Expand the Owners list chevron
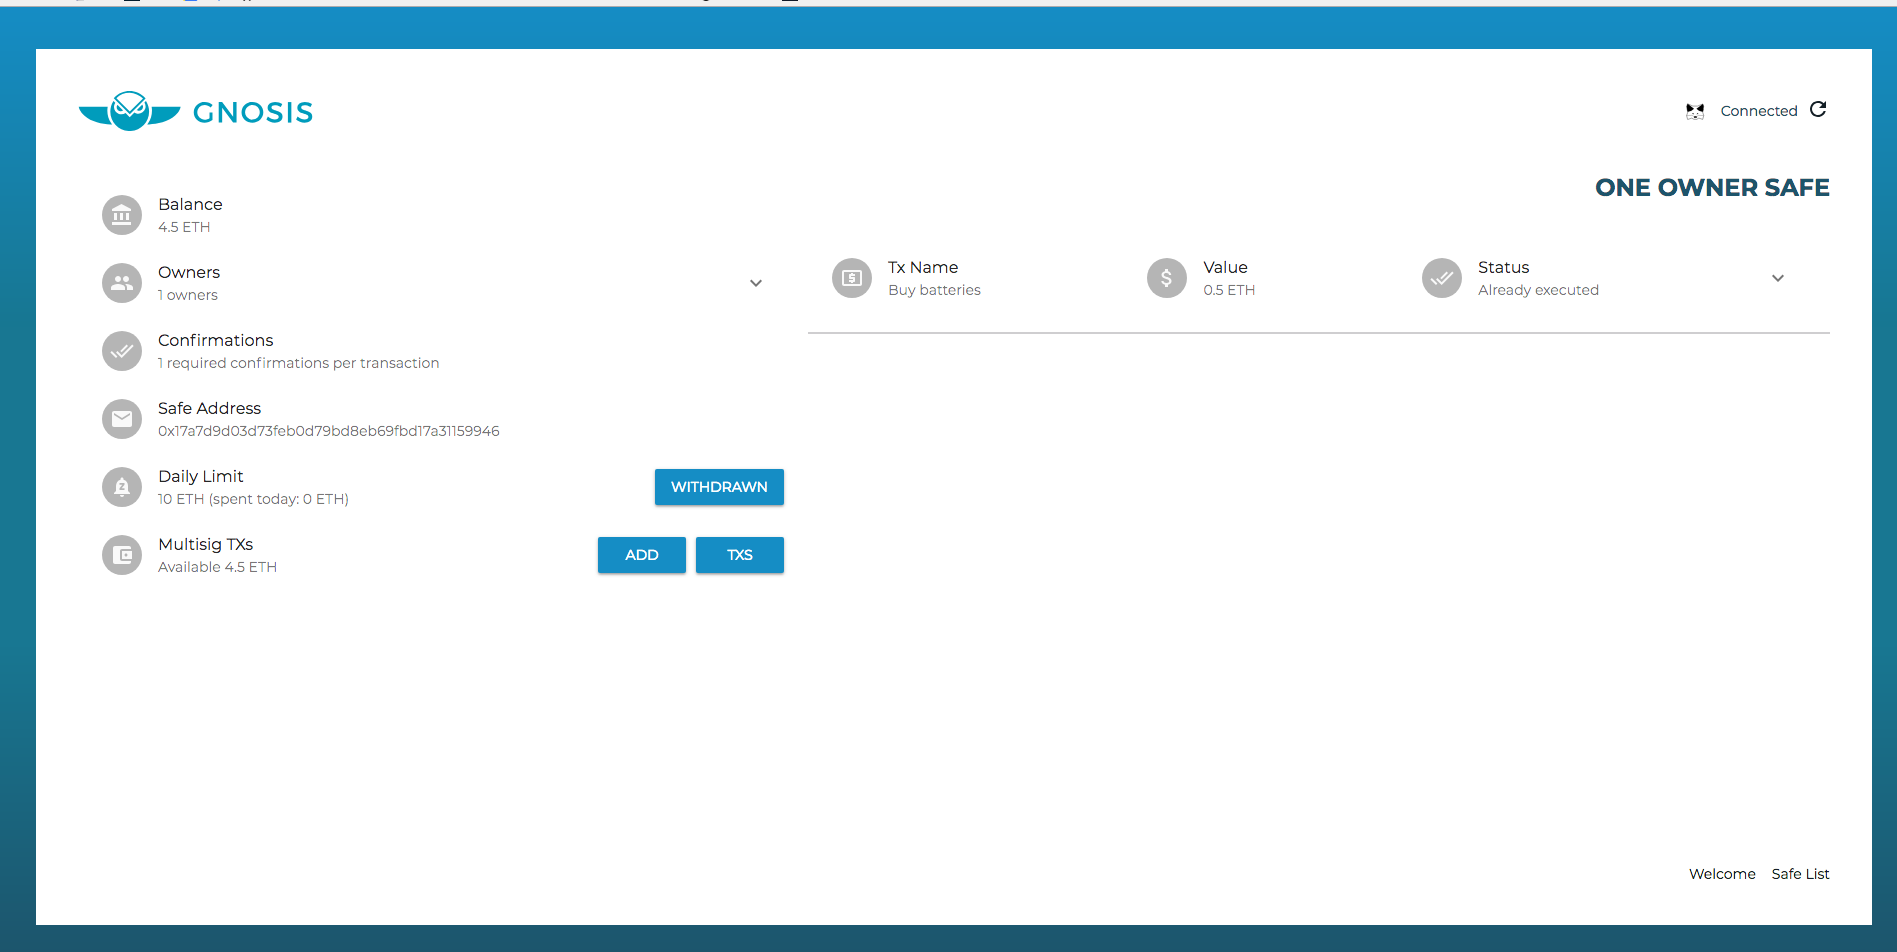This screenshot has height=952, width=1897. [x=756, y=283]
